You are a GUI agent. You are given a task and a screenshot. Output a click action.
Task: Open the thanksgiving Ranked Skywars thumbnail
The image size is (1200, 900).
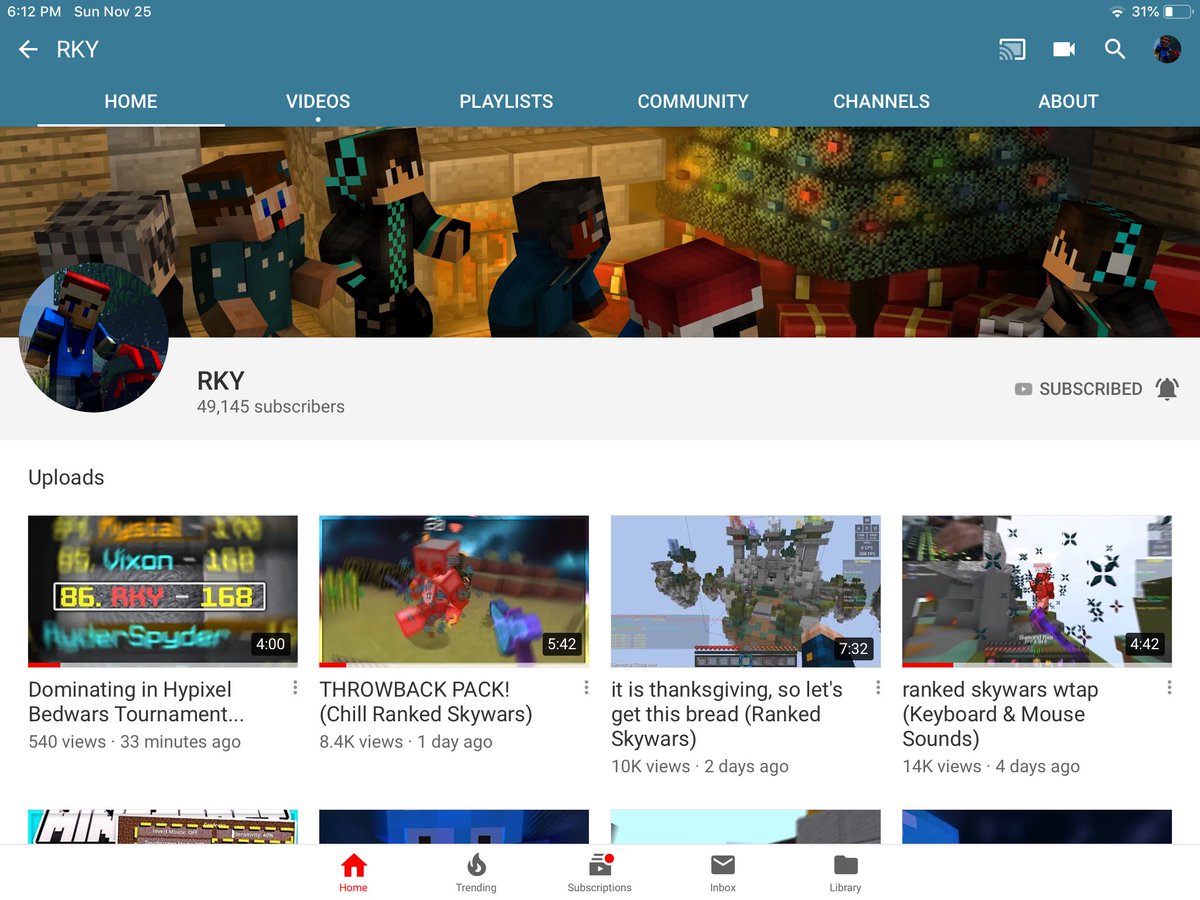[746, 591]
